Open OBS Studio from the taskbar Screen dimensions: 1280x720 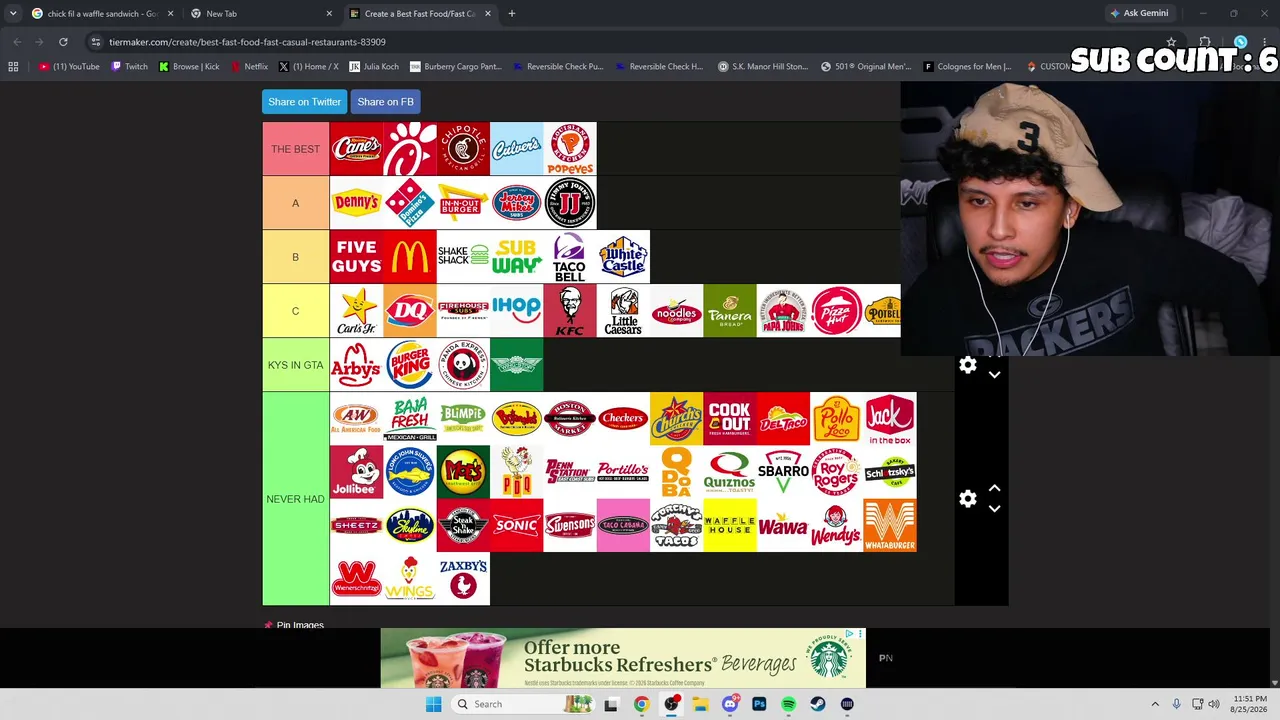pos(671,704)
